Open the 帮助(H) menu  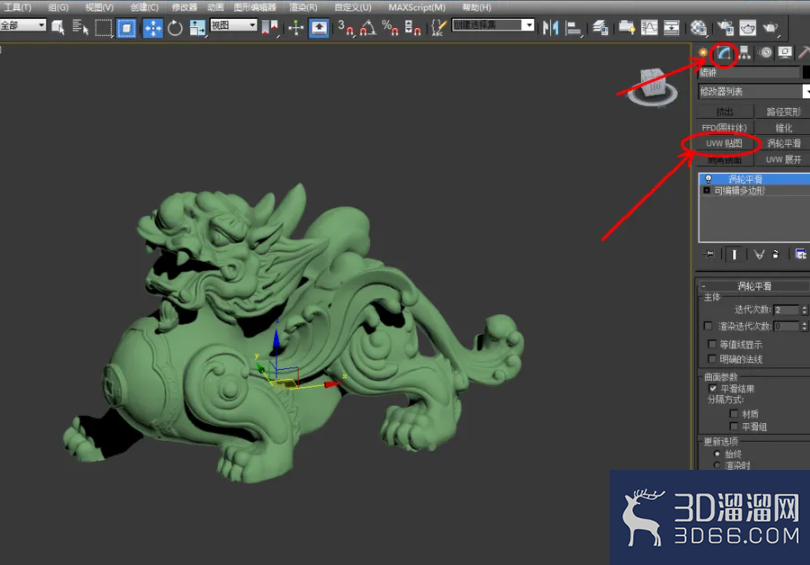pos(476,7)
